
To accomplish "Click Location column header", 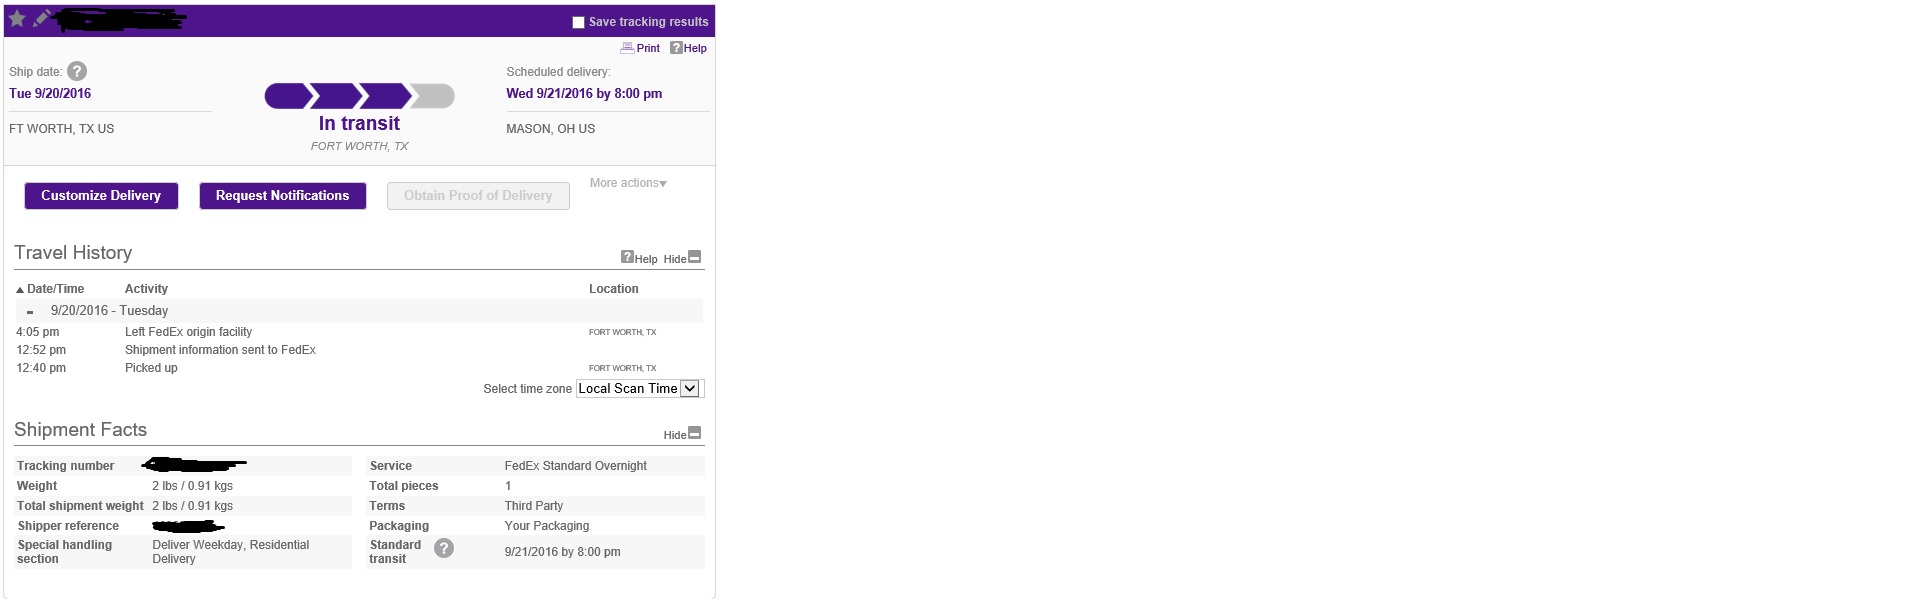I will 613,289.
